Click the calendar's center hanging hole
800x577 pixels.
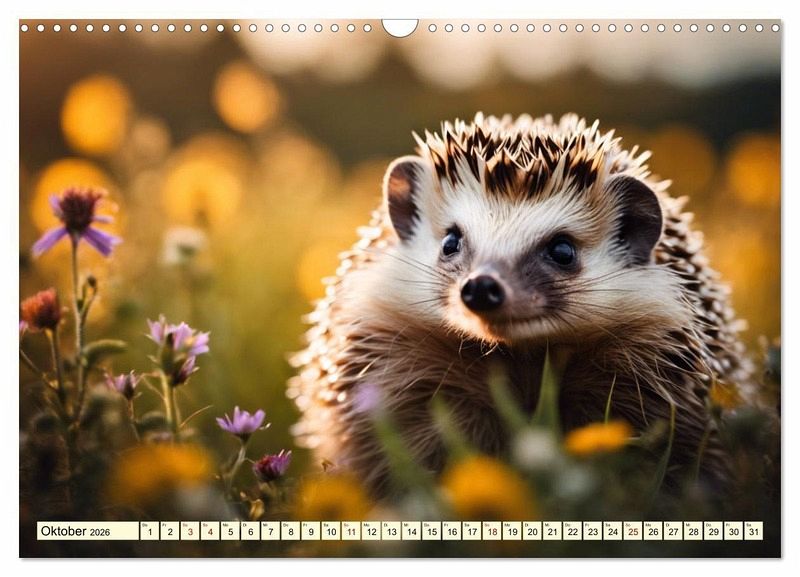[400, 26]
